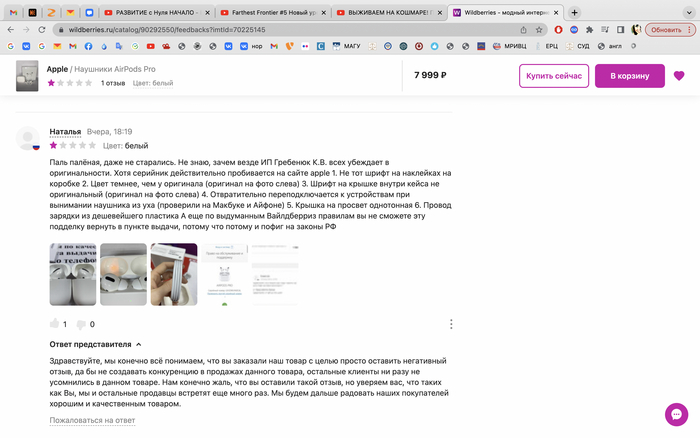Expand the tab search dropdown arrow

(689, 13)
